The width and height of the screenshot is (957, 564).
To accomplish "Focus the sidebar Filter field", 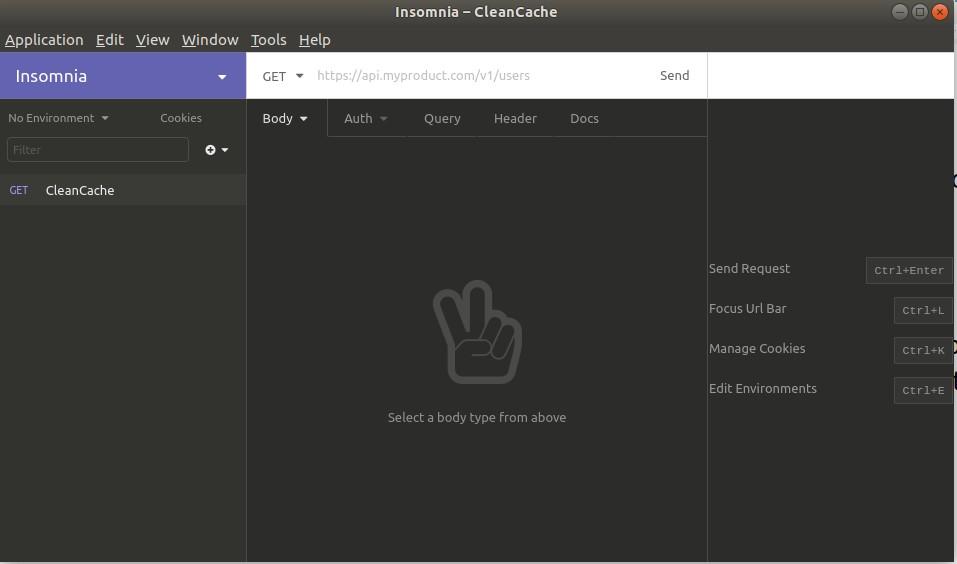I will pyautogui.click(x=98, y=150).
